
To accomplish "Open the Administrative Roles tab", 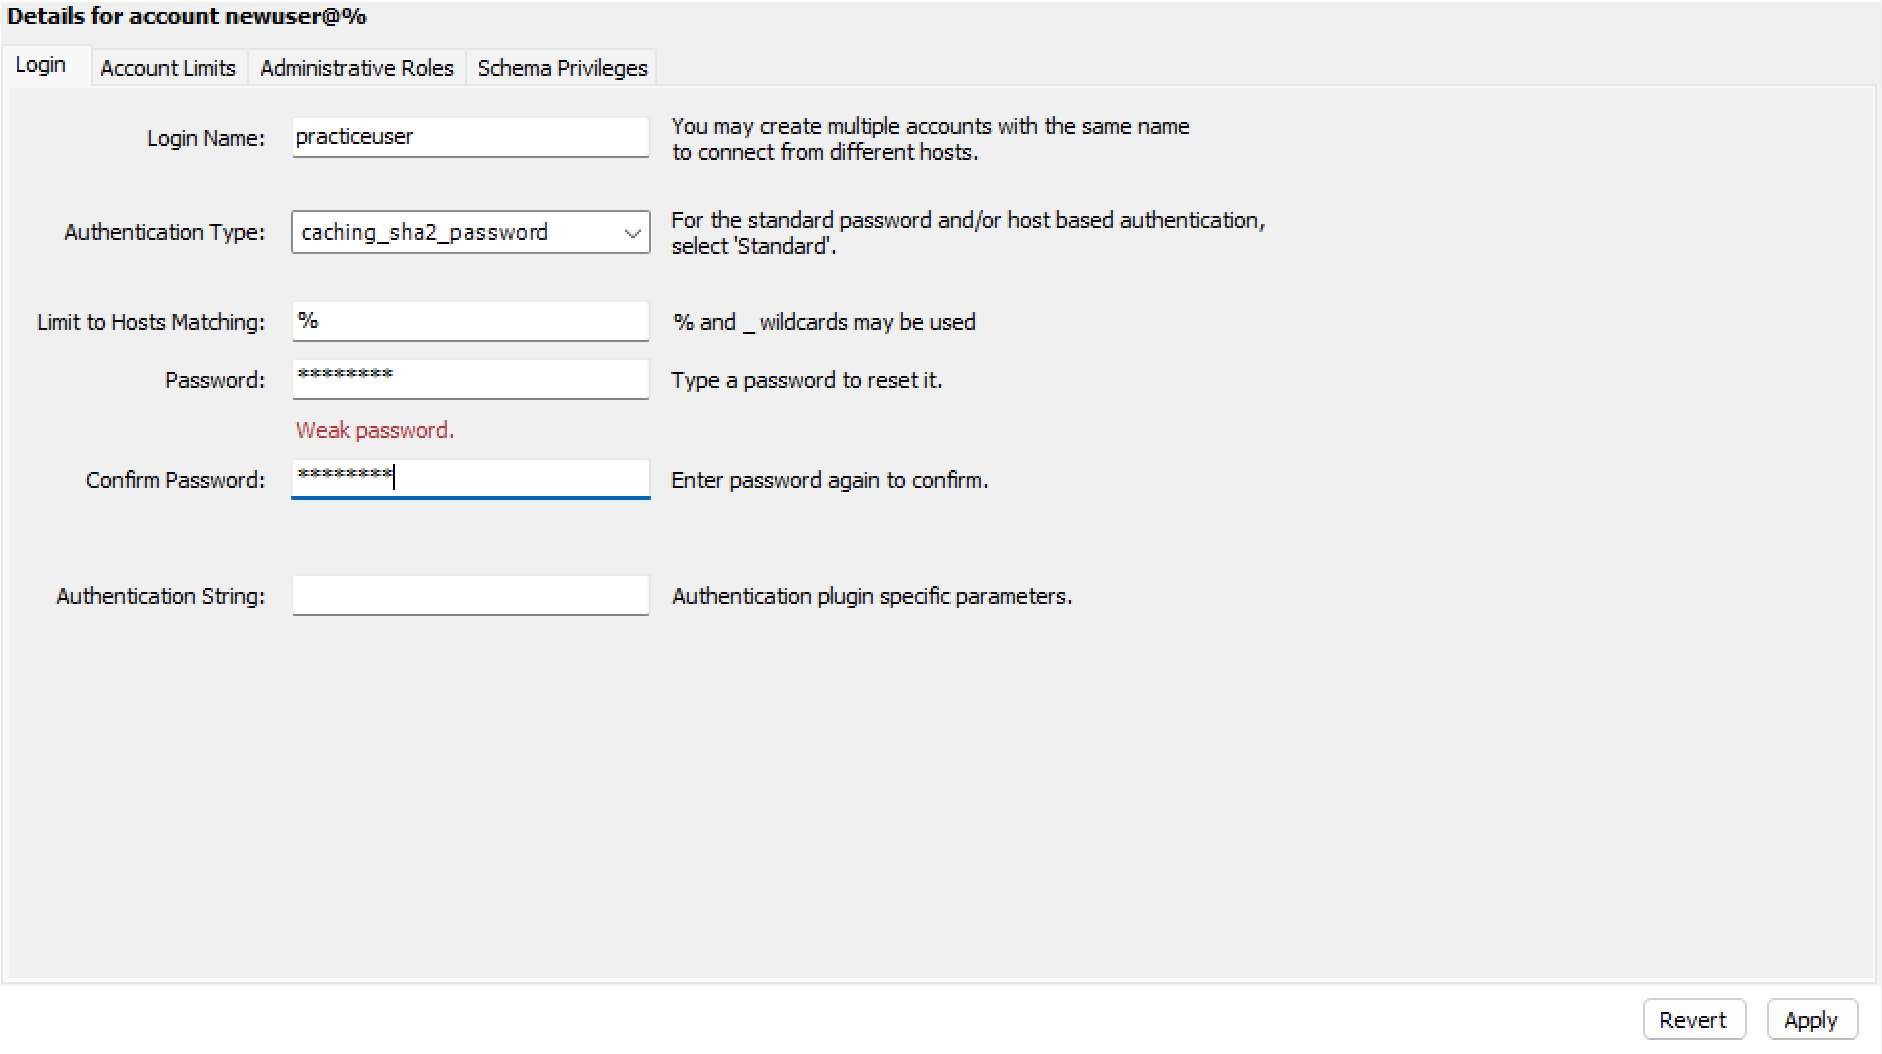I will 356,68.
